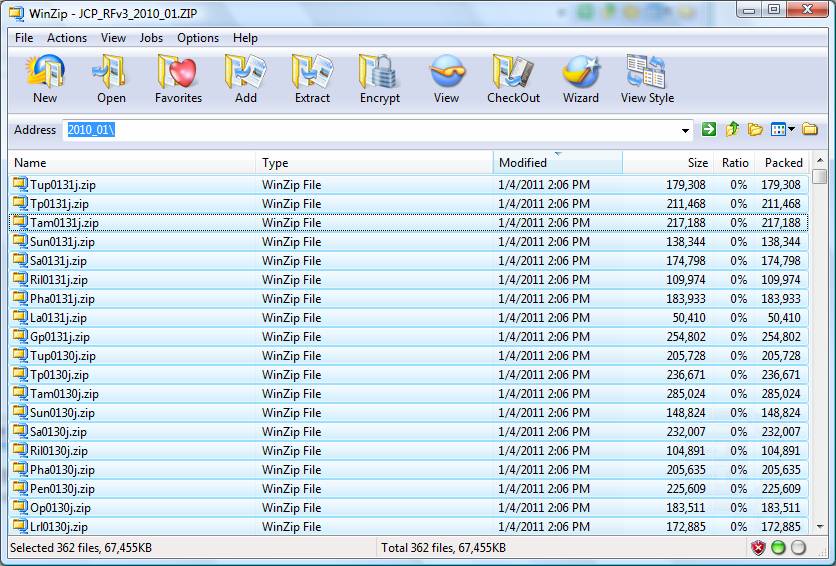The image size is (836, 566).
Task: Click the Encrypt padlock icon
Action: point(379,72)
